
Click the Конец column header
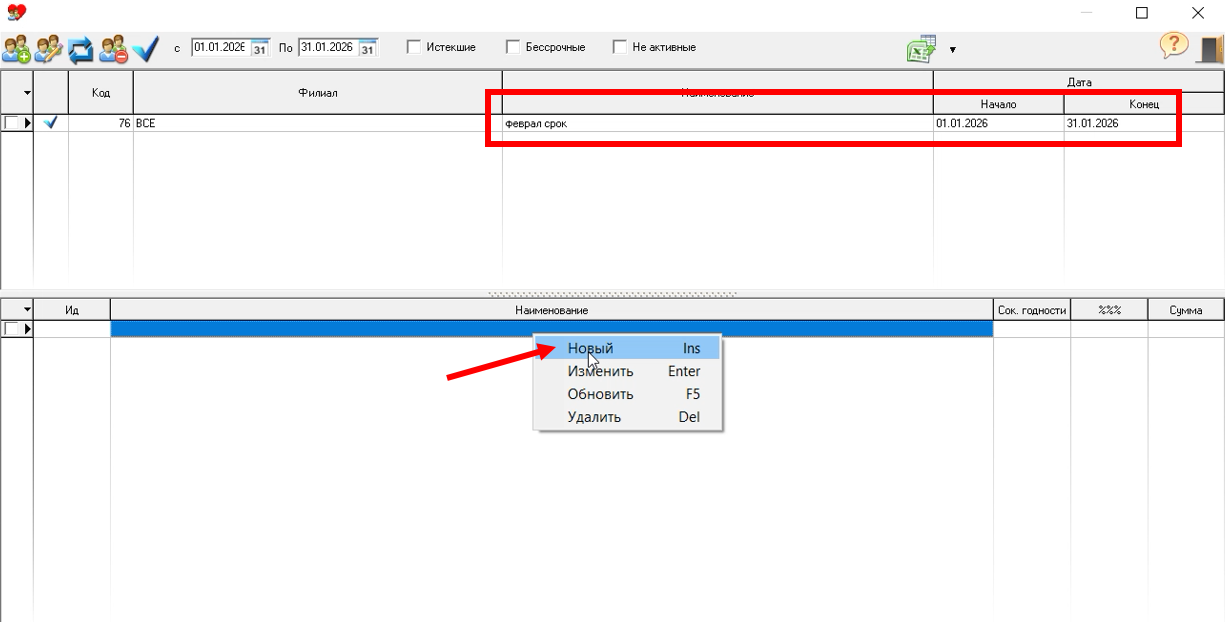(x=1144, y=104)
